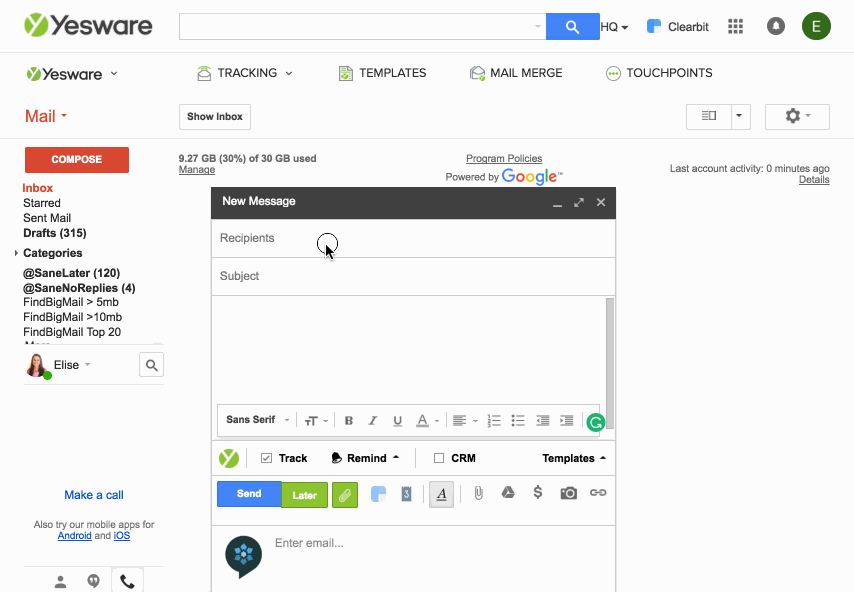Insert a link using chain icon
The image size is (854, 592).
click(x=598, y=493)
